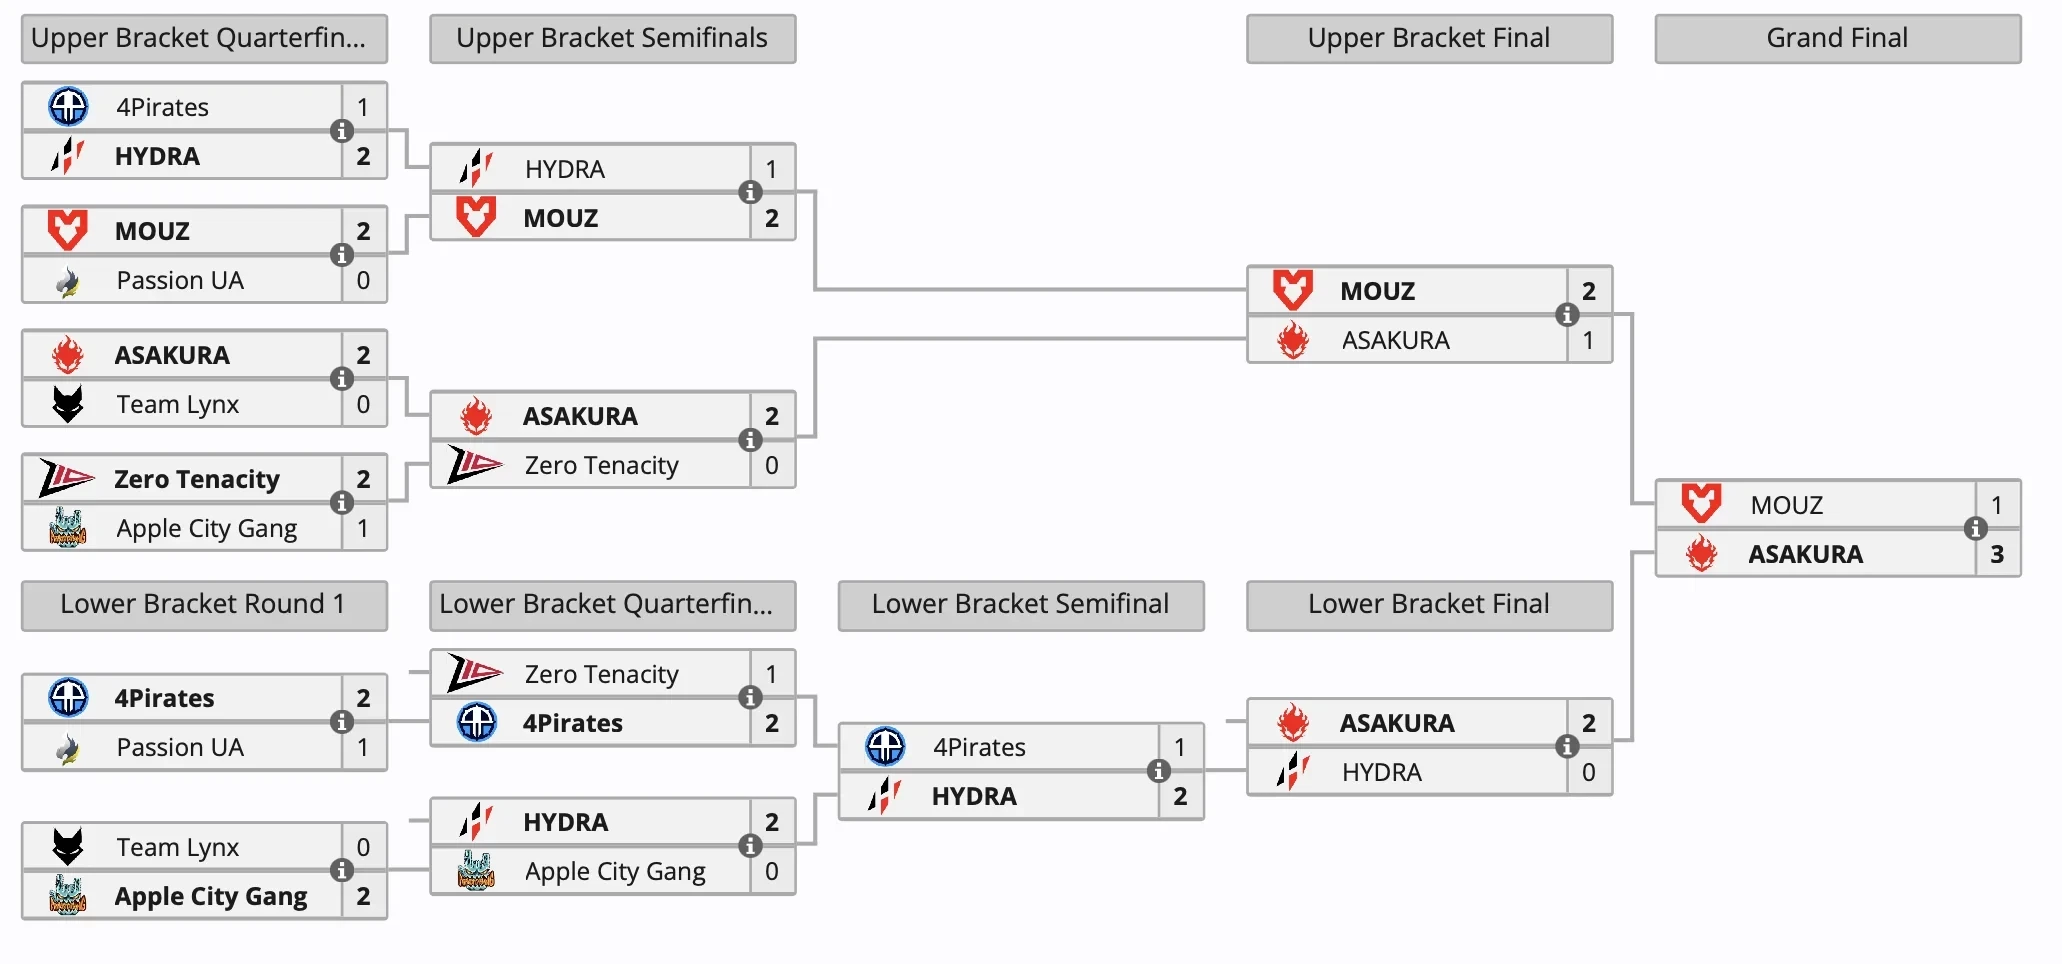
Task: Click Passion UA name in Lower Round 1
Action: coord(180,747)
